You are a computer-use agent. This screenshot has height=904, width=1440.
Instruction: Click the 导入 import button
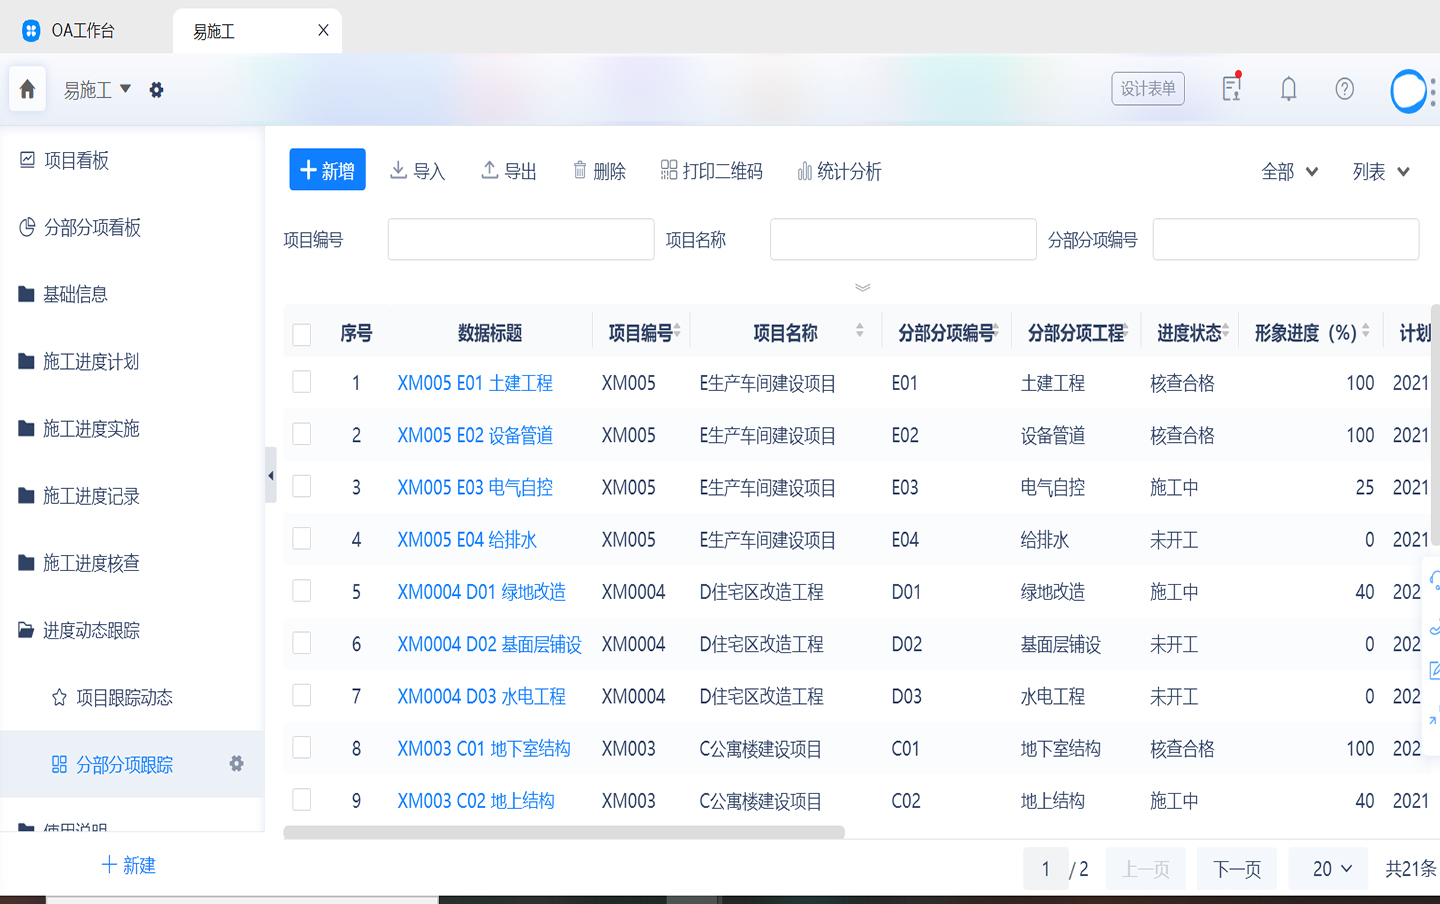pyautogui.click(x=417, y=171)
